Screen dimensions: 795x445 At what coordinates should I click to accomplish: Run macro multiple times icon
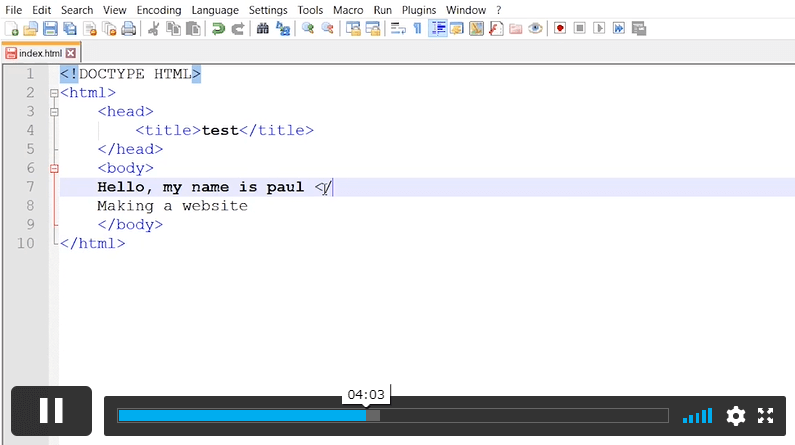pos(619,29)
